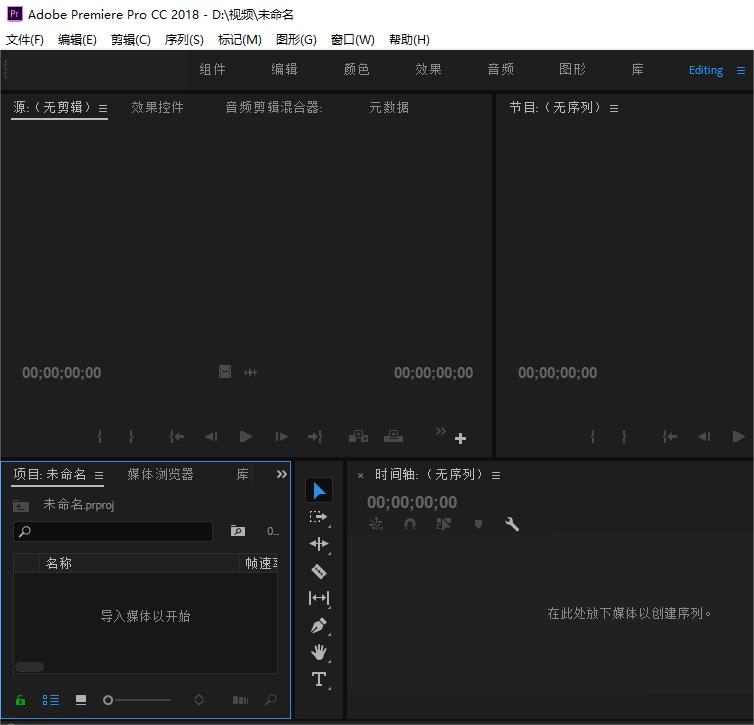Click project search input field
Image resolution: width=754 pixels, height=725 pixels.
pyautogui.click(x=113, y=531)
